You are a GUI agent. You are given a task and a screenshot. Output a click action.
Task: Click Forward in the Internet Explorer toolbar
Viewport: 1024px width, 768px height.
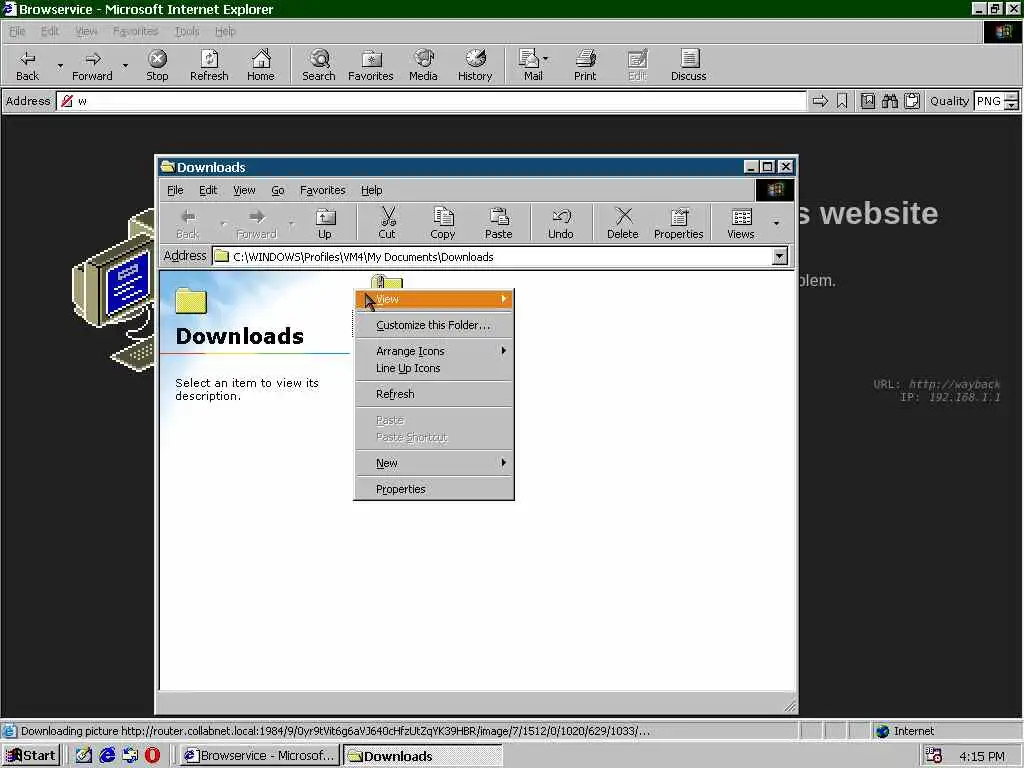(92, 65)
